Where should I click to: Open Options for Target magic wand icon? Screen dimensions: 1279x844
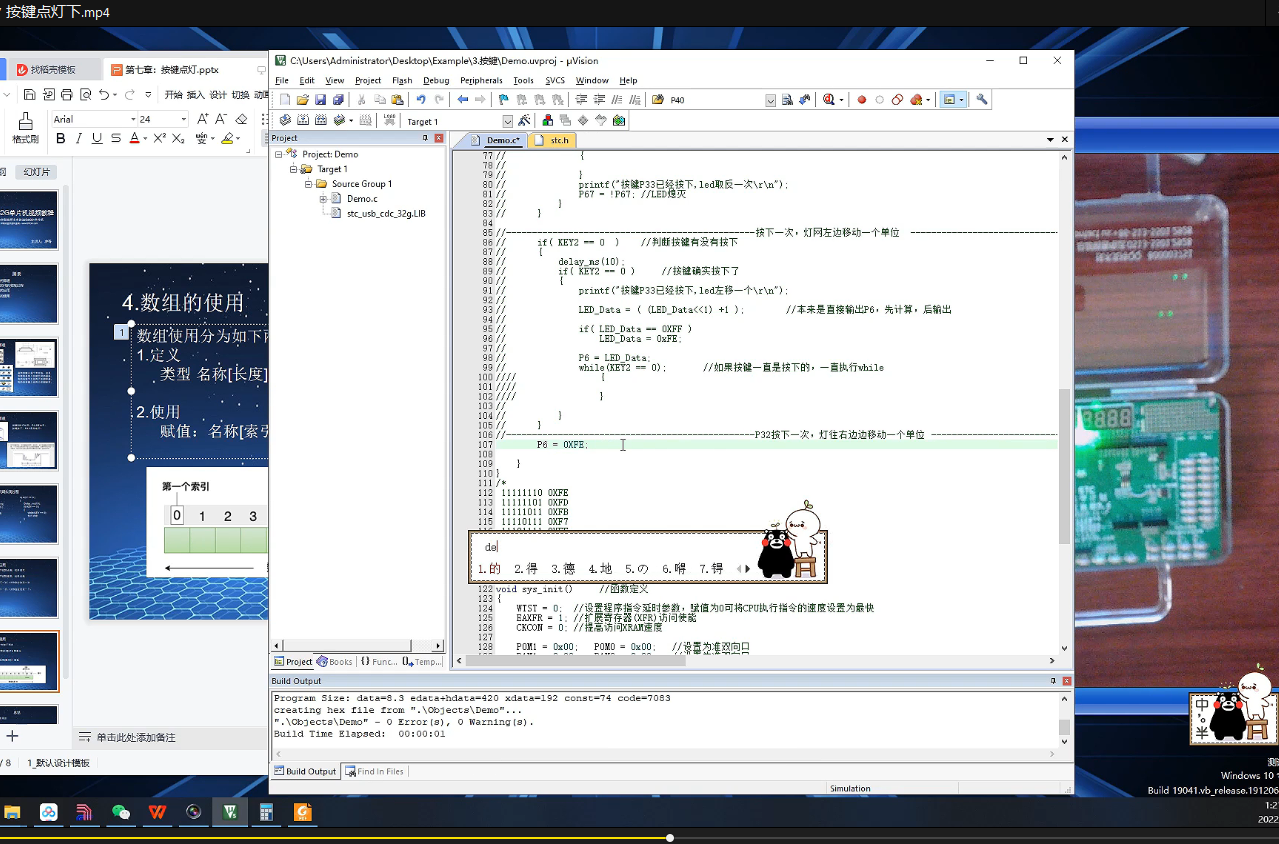point(524,121)
